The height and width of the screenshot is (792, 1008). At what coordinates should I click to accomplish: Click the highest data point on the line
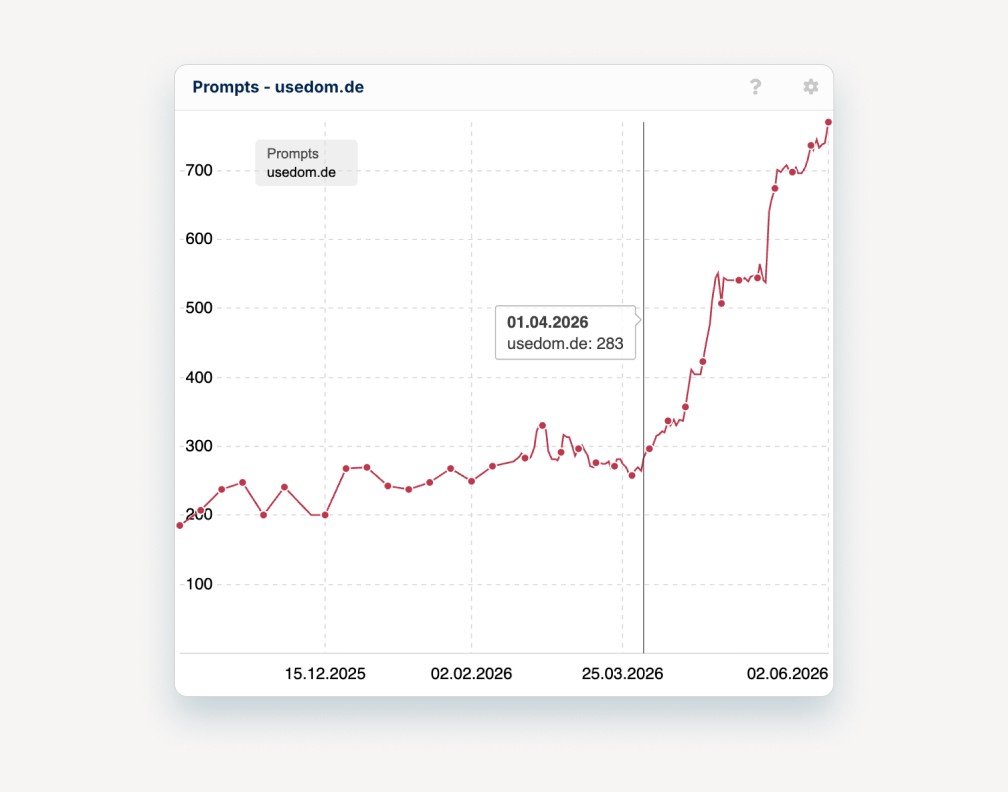[x=829, y=122]
